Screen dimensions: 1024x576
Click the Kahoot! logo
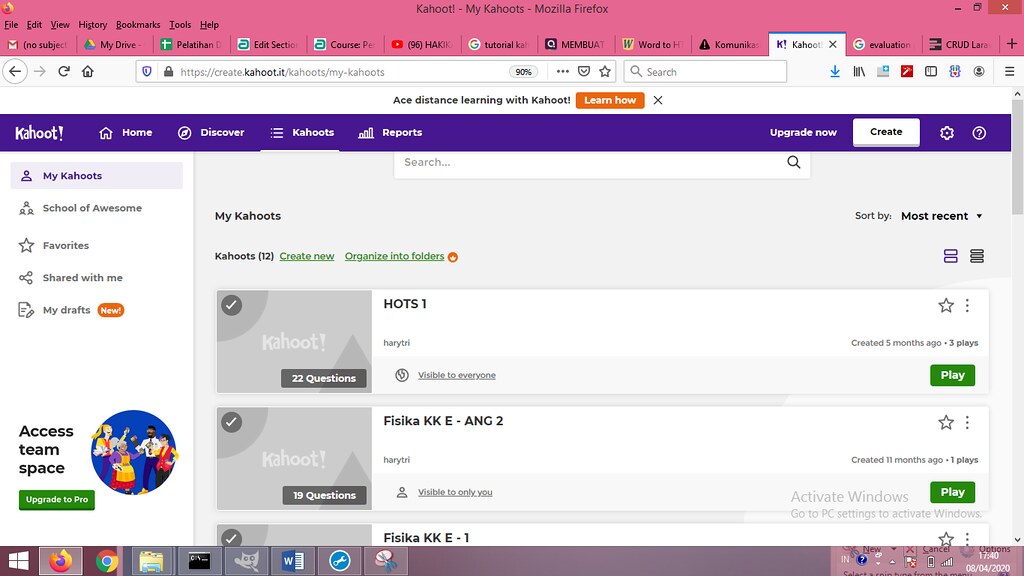coord(39,133)
